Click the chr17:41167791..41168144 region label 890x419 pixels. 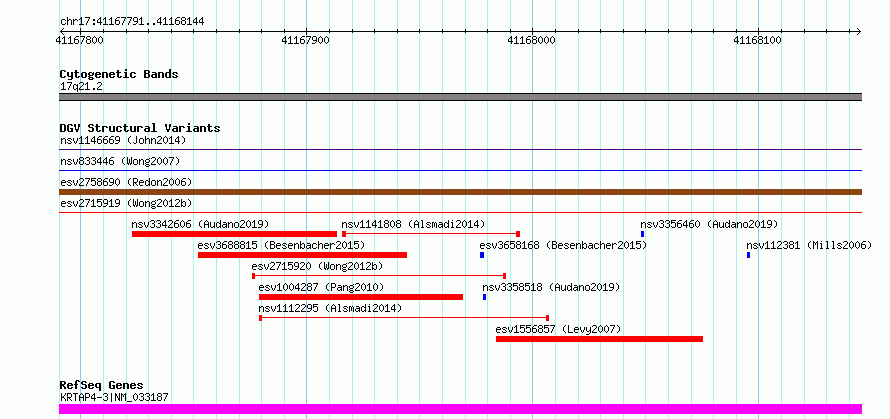pos(132,22)
